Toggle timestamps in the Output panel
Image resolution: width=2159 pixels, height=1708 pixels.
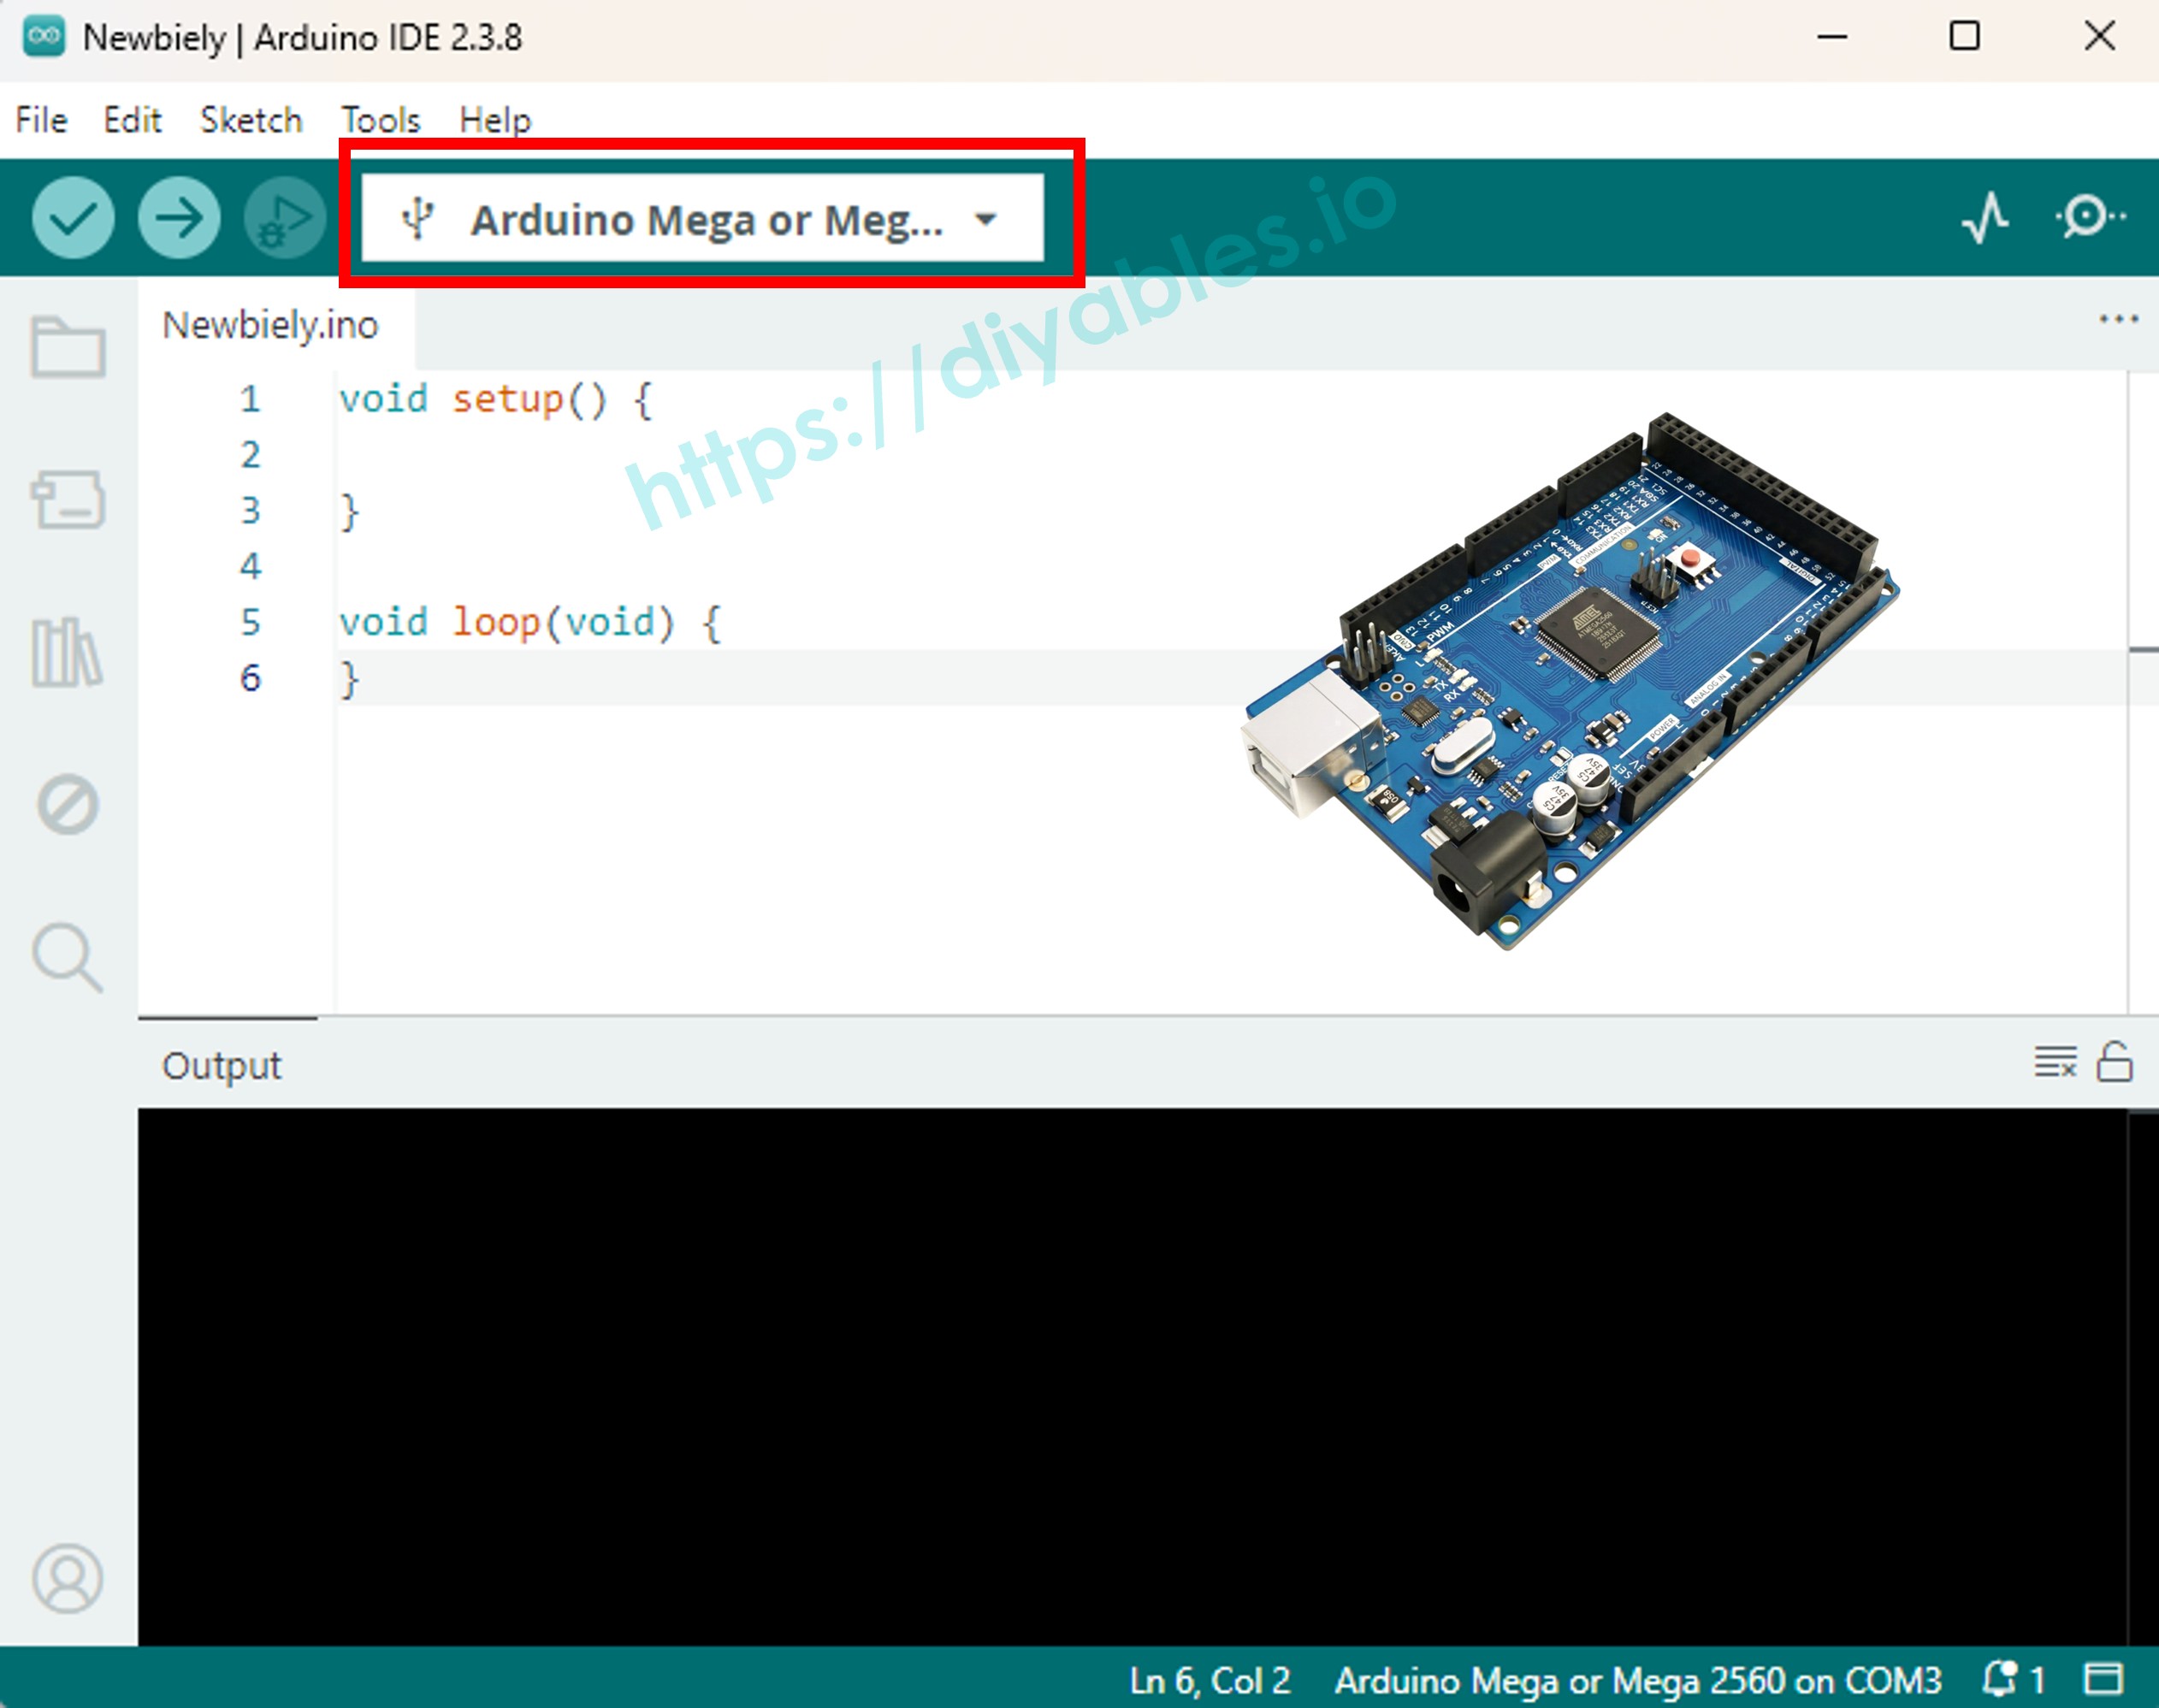coord(2054,1063)
